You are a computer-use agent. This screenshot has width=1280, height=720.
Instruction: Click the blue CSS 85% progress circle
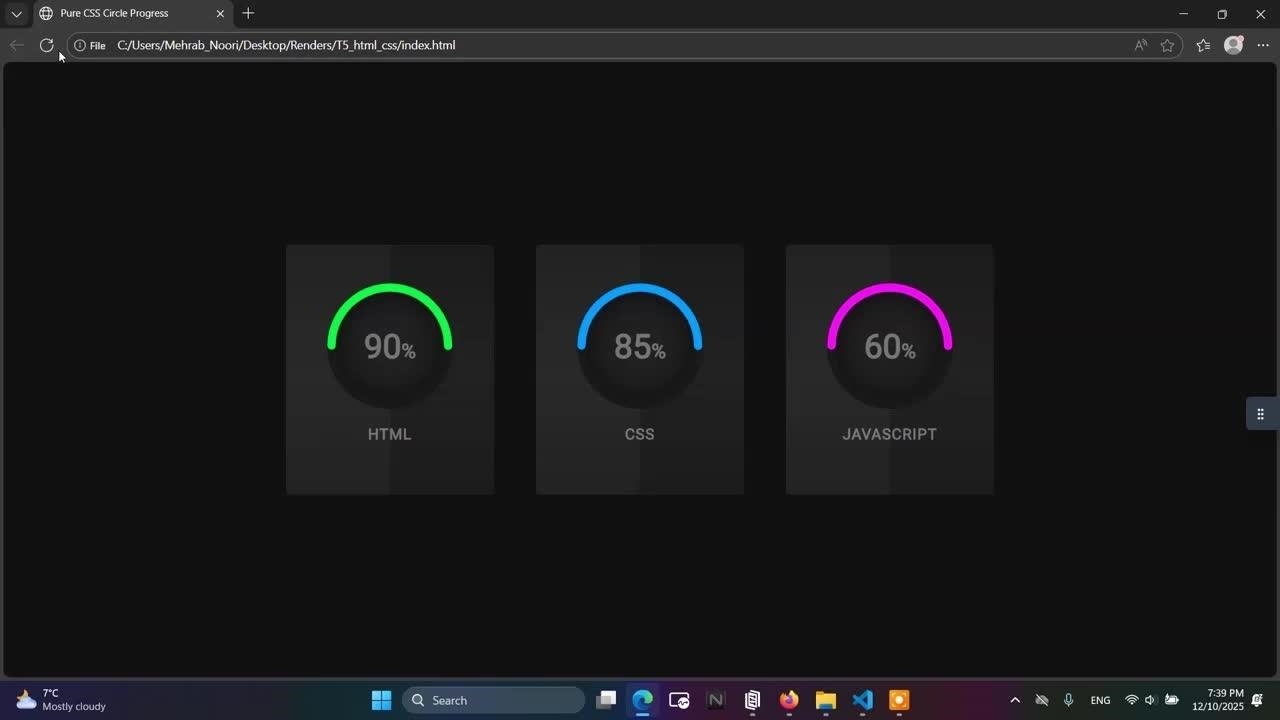(x=640, y=346)
